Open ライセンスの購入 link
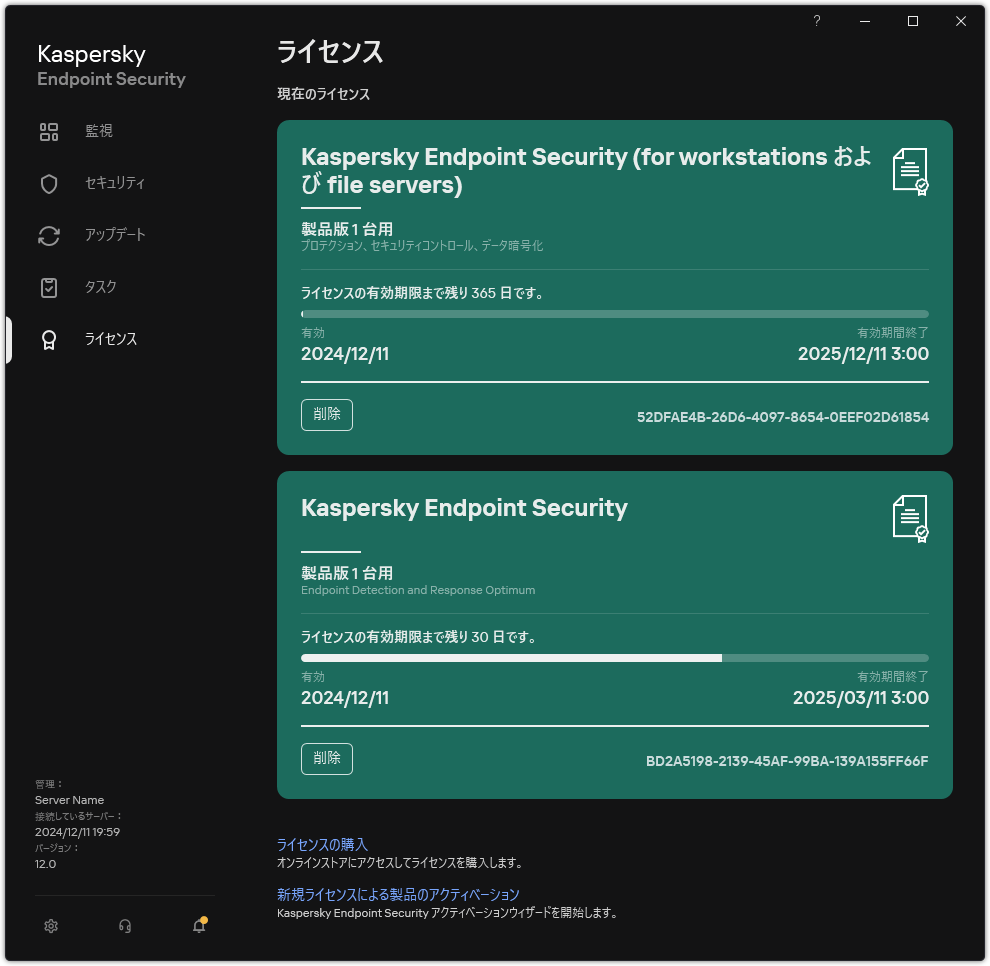The width and height of the screenshot is (990, 966). pyautogui.click(x=321, y=844)
